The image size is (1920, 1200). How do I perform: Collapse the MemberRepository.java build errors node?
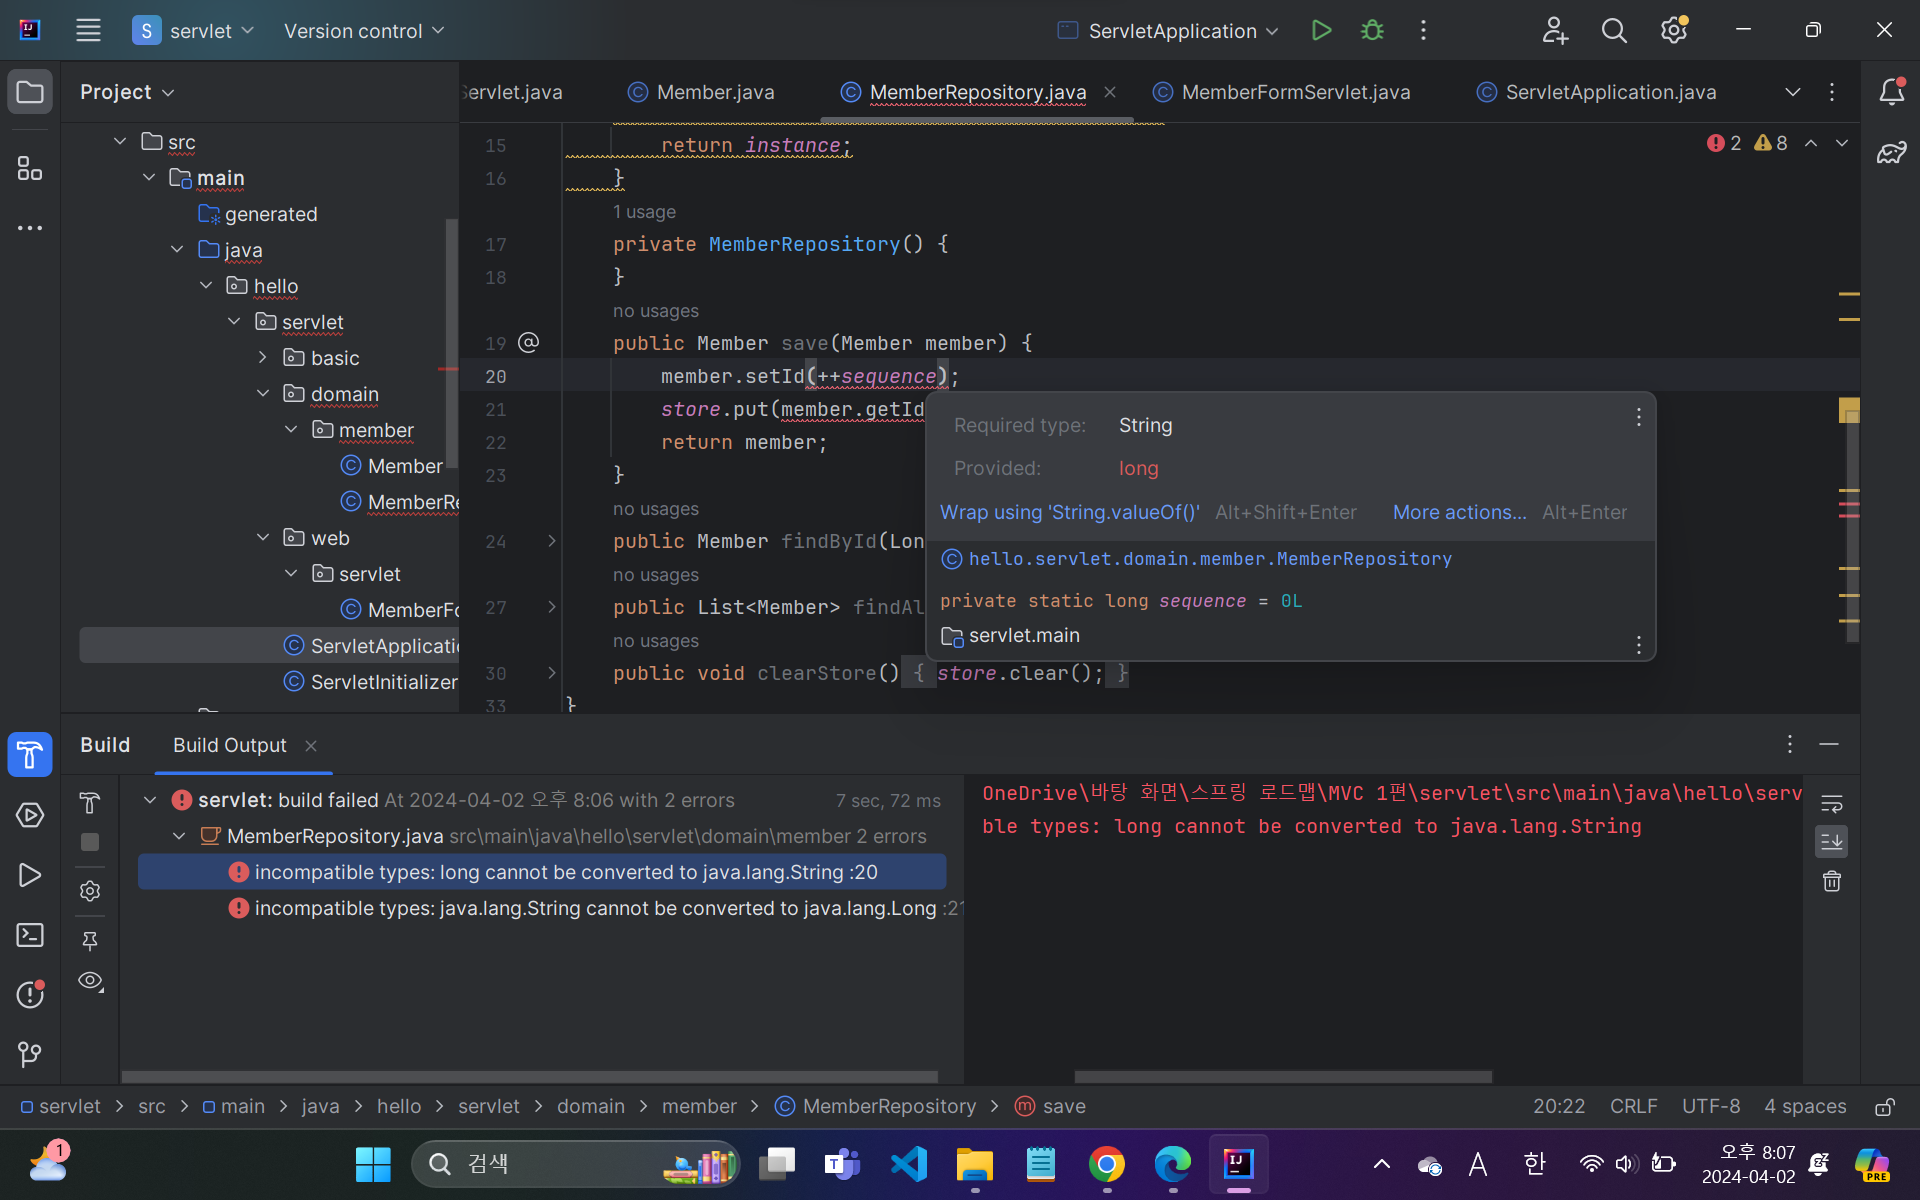click(179, 836)
